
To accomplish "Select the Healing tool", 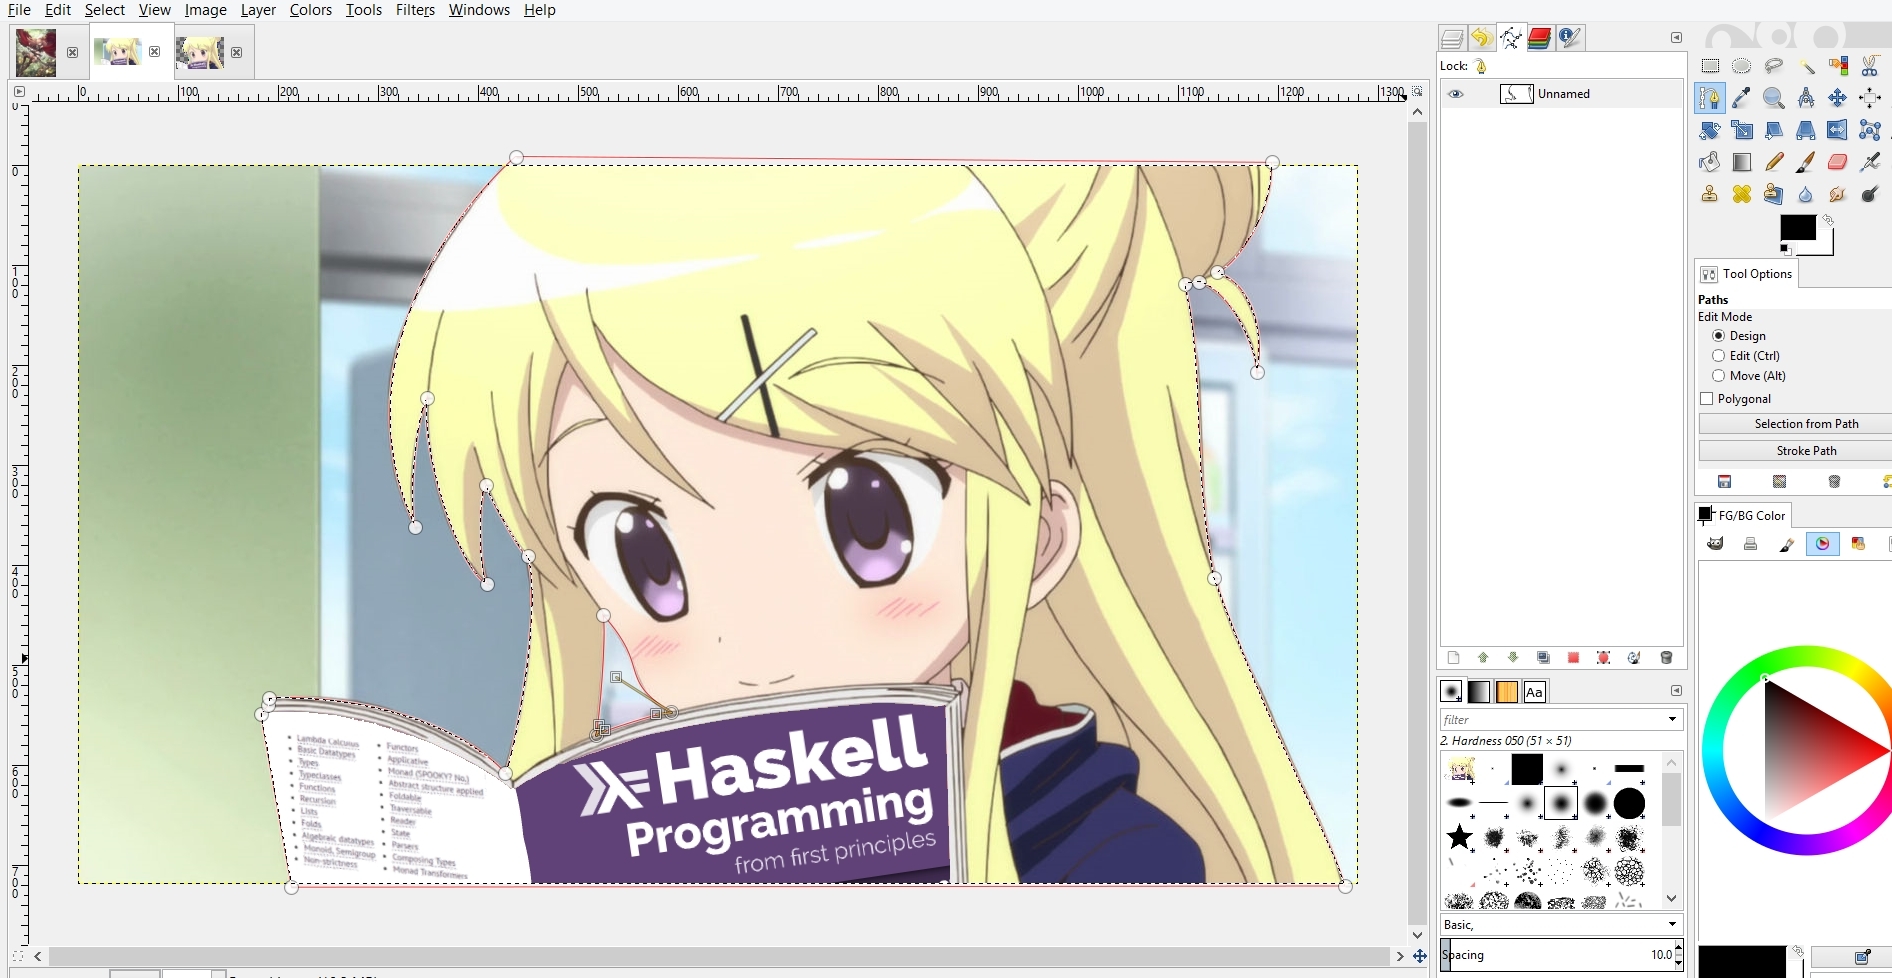I will click(1741, 194).
